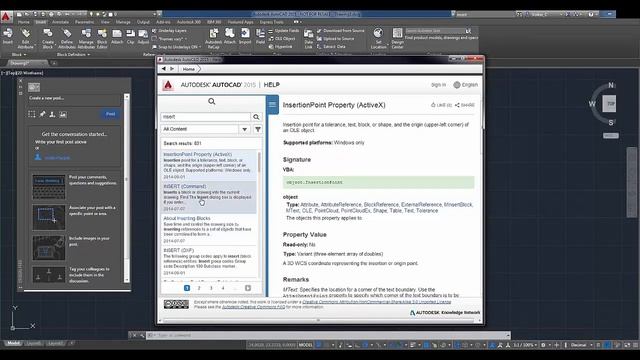The height and width of the screenshot is (360, 640).
Task: Click the help filter funnel icon
Action: click(x=258, y=129)
